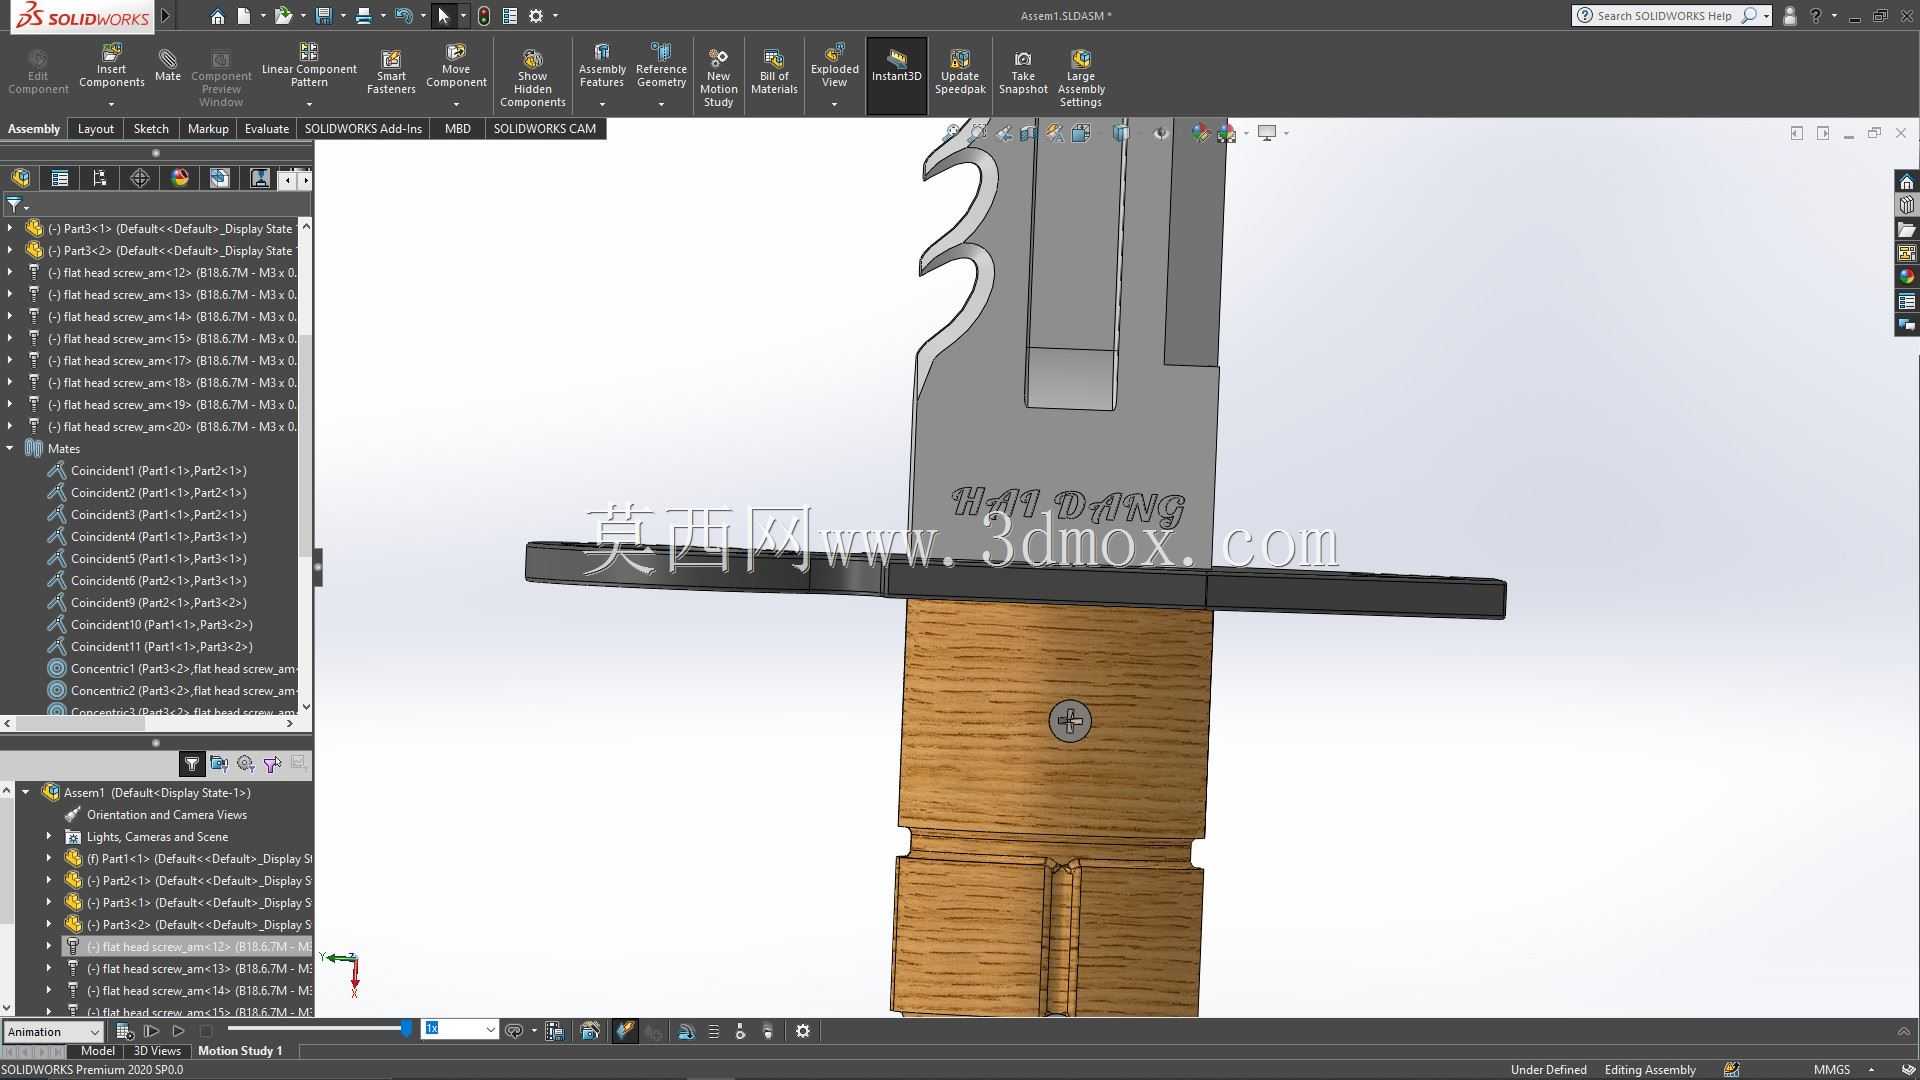
Task: Create a New Motion Study
Action: 718,78
